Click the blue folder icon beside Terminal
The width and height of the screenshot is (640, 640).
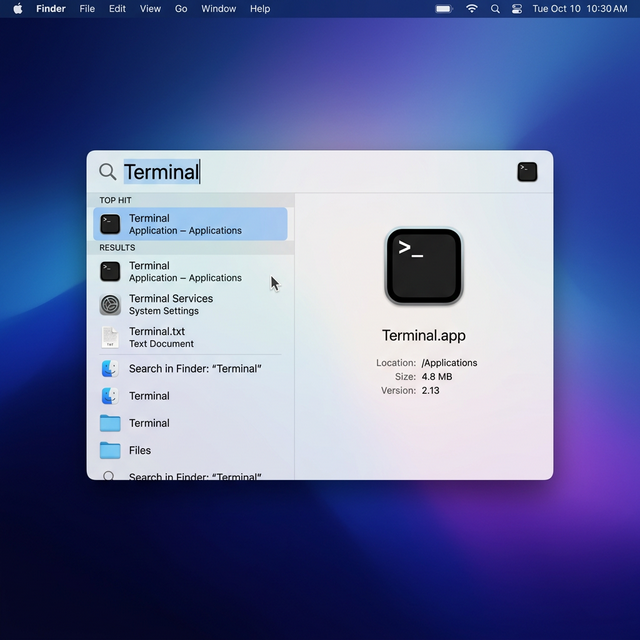(110, 423)
